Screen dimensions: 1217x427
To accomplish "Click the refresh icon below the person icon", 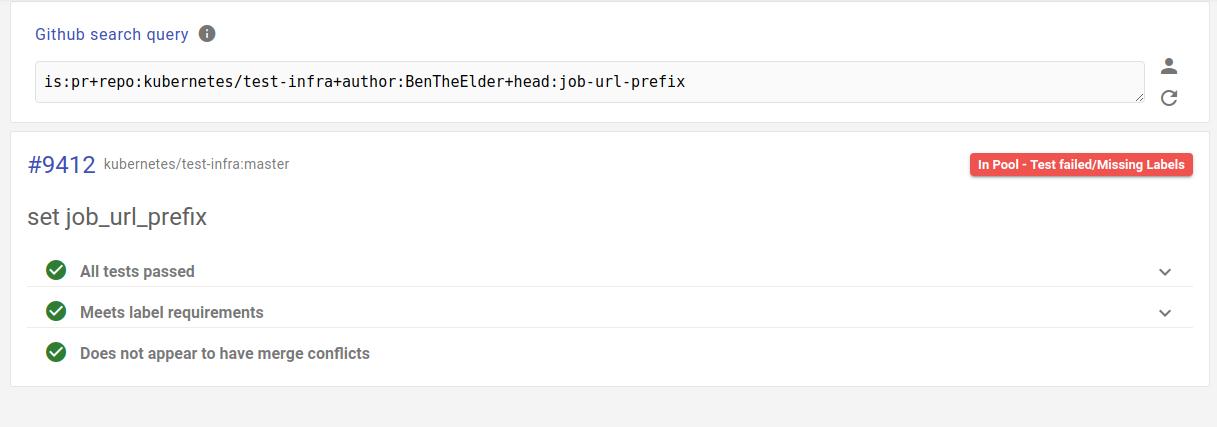I will pos(1168,98).
